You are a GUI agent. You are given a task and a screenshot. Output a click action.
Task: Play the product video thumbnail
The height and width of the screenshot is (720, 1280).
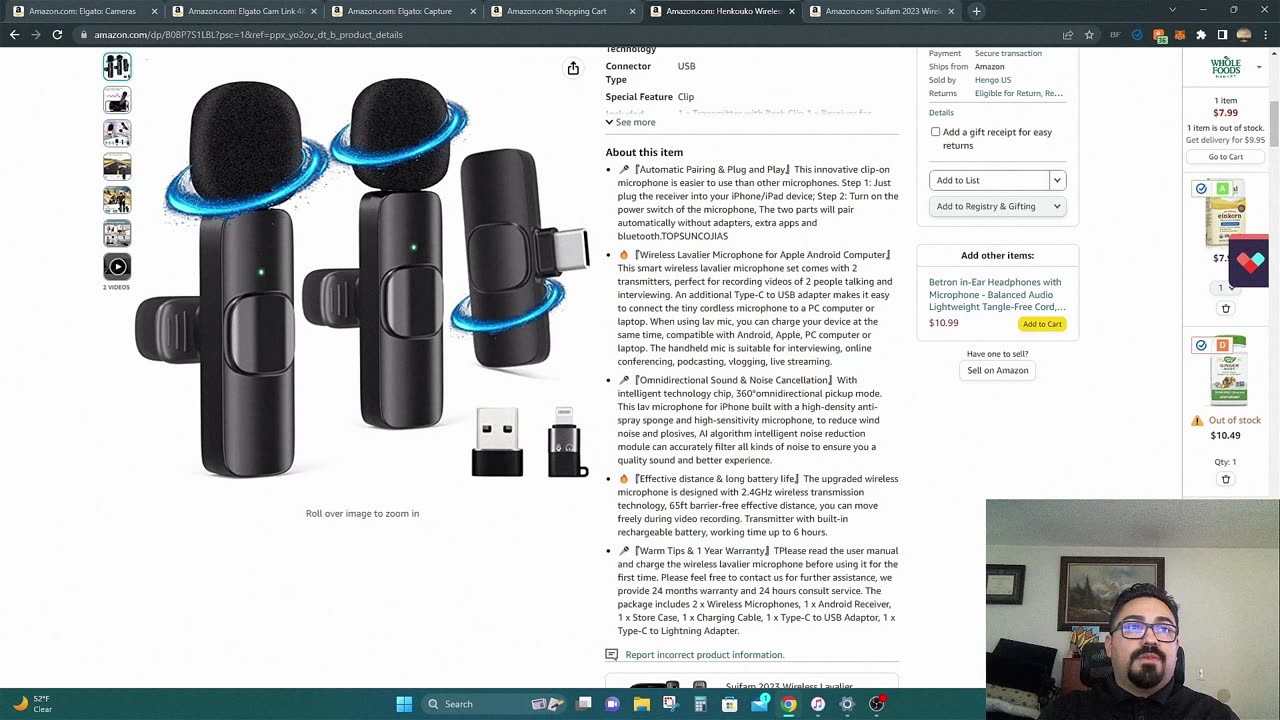[117, 267]
